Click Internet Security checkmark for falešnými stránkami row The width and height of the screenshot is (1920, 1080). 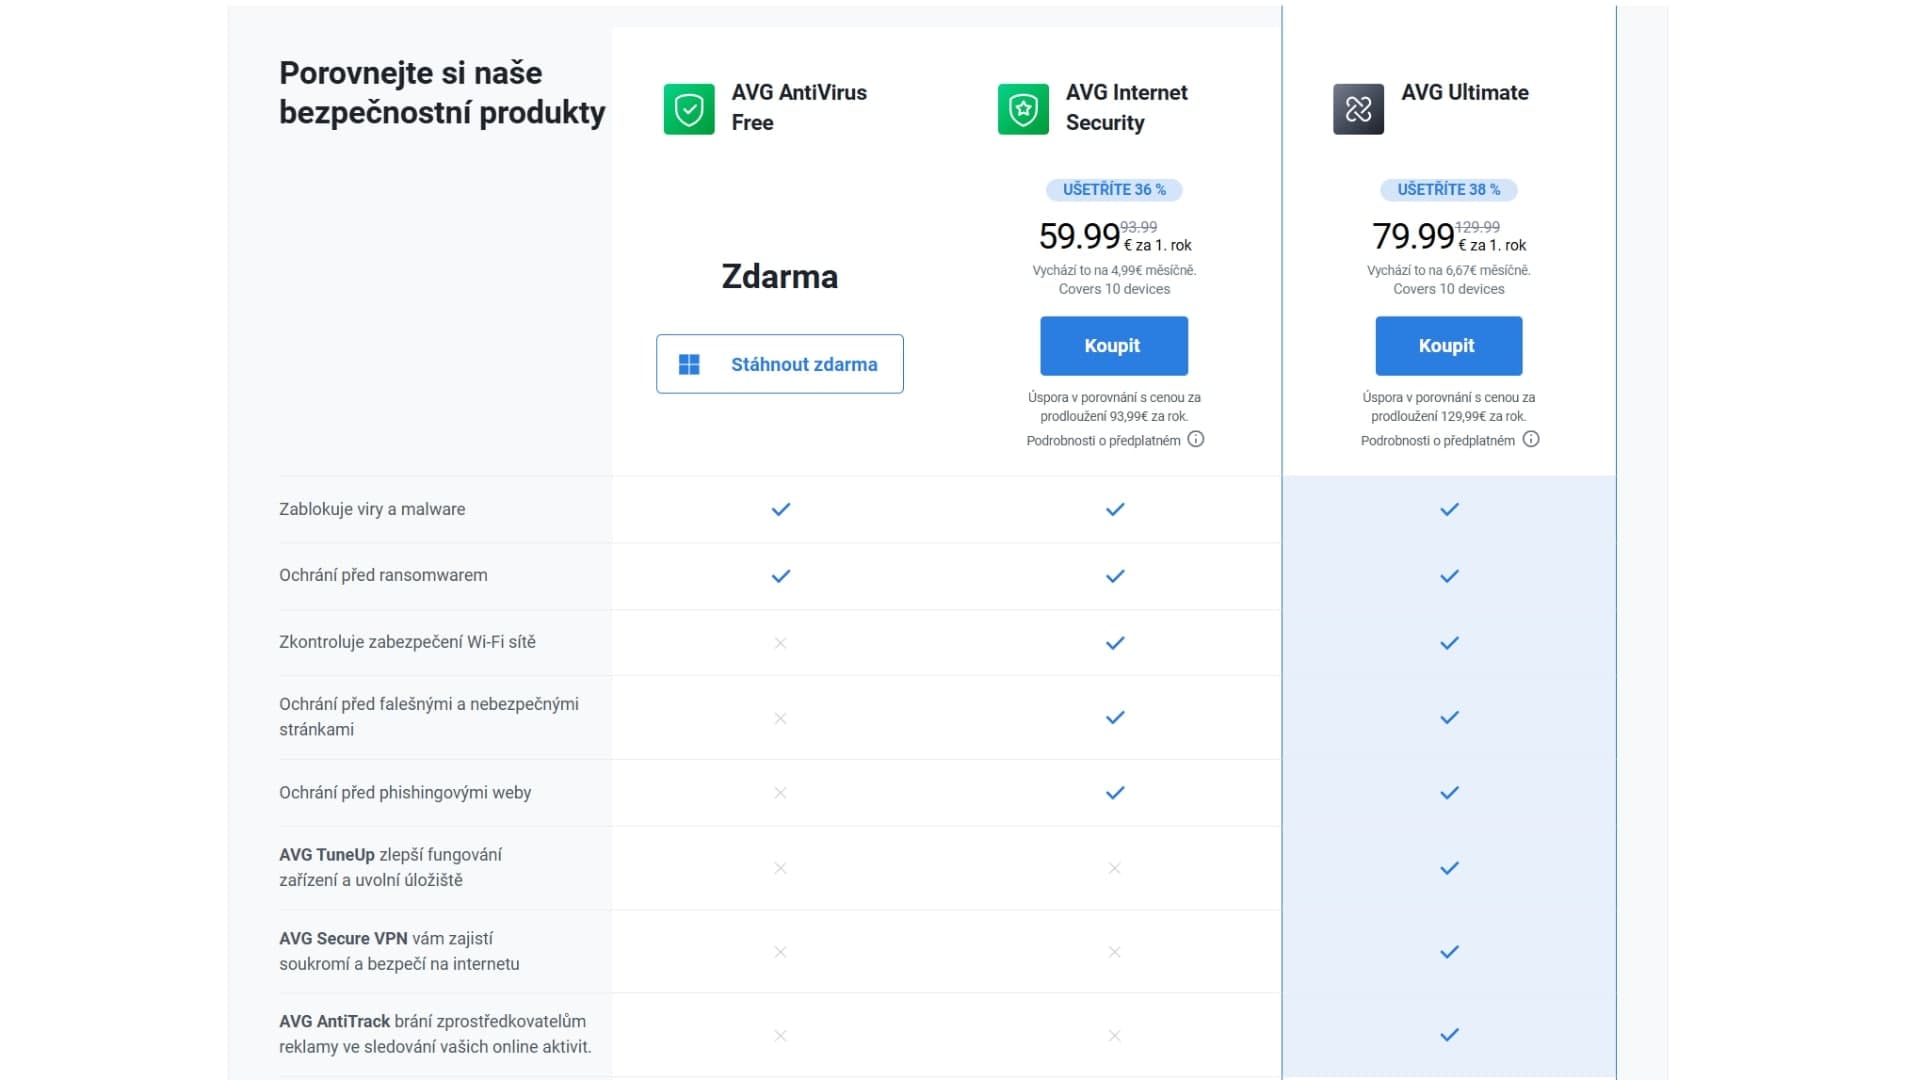coord(1115,717)
